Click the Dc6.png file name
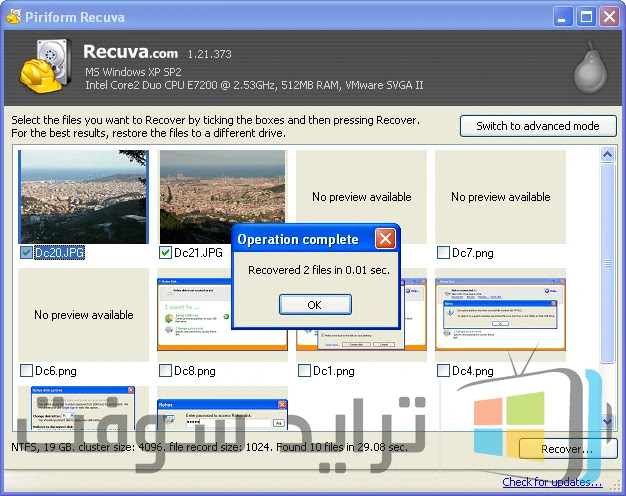Image resolution: width=626 pixels, height=496 pixels. [x=56, y=371]
